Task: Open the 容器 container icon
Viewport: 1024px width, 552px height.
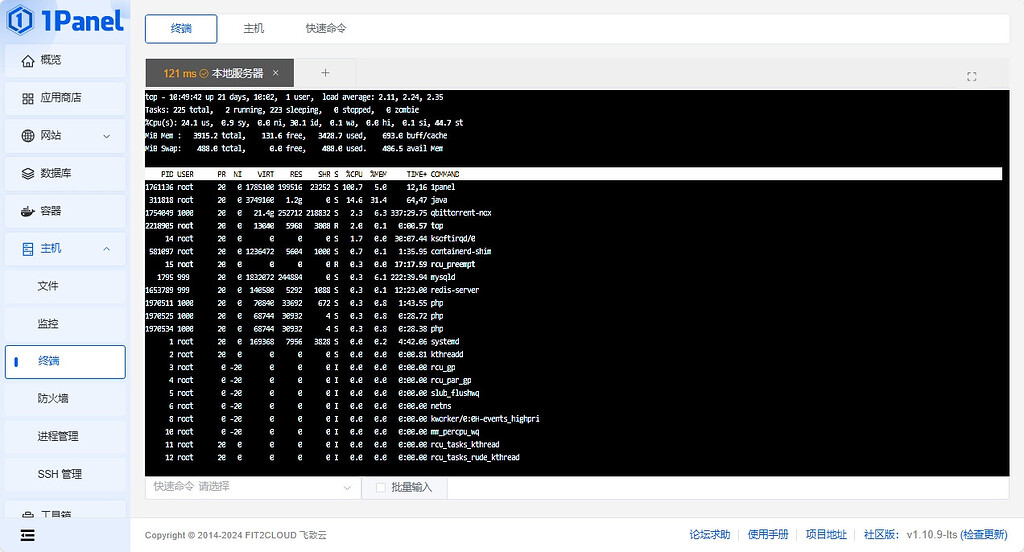Action: pyautogui.click(x=28, y=211)
